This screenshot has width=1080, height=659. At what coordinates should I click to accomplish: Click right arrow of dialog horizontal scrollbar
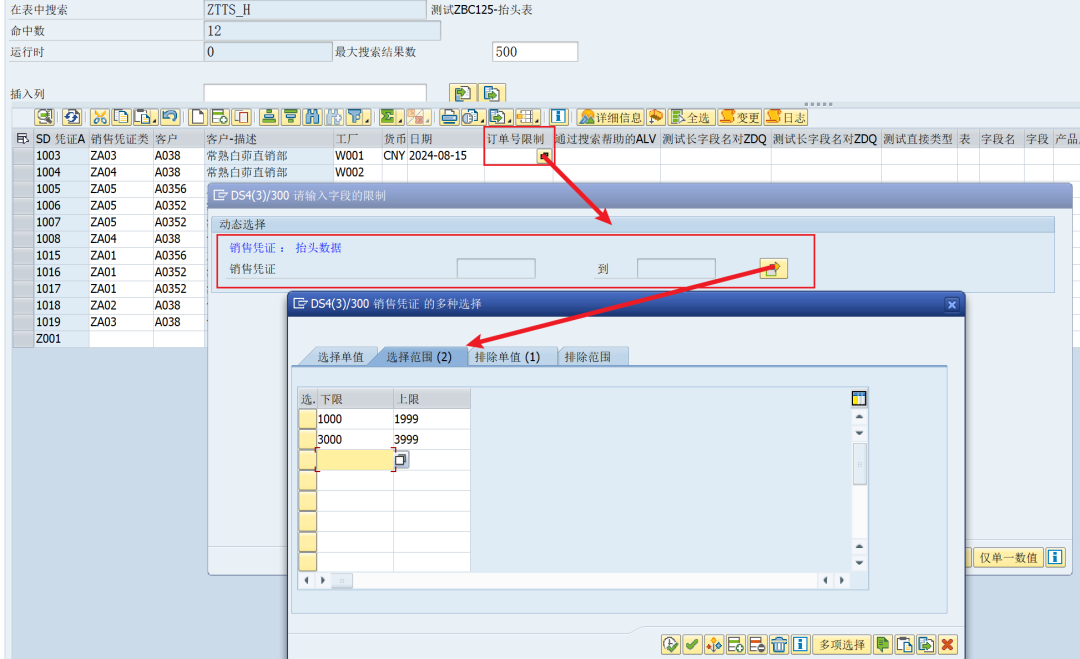[x=841, y=580]
